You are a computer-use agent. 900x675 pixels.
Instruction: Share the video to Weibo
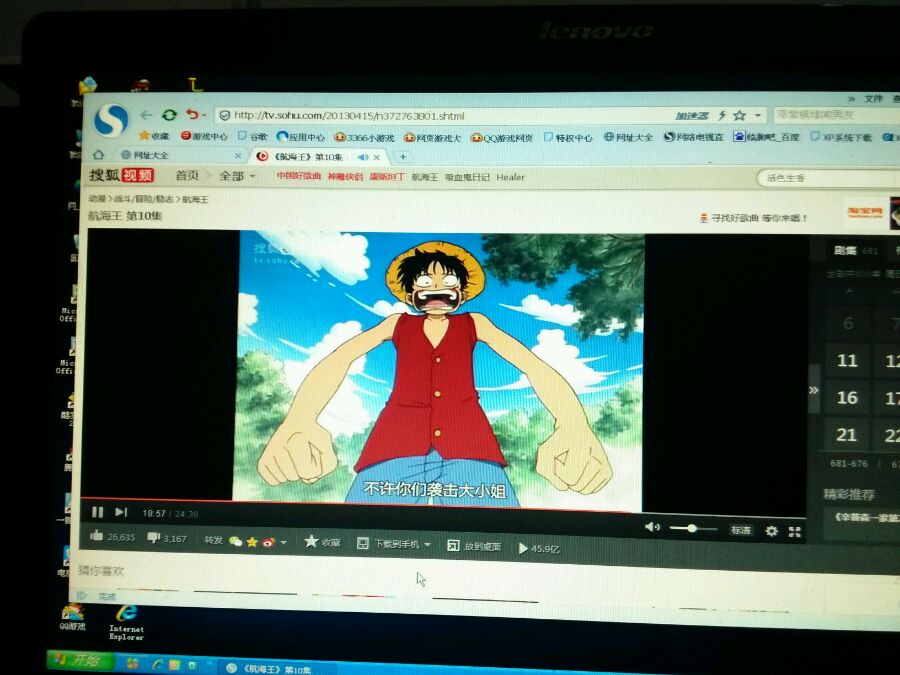(x=269, y=542)
